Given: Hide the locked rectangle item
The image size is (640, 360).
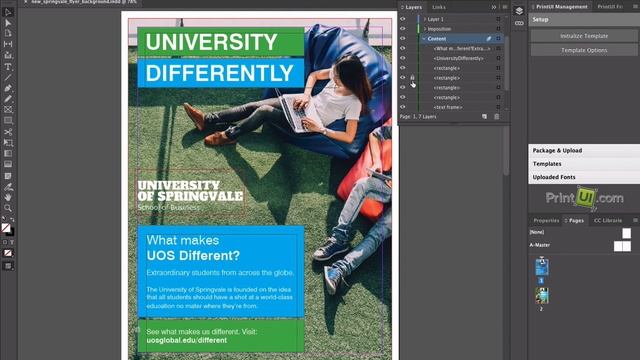Looking at the screenshot, I should point(403,78).
